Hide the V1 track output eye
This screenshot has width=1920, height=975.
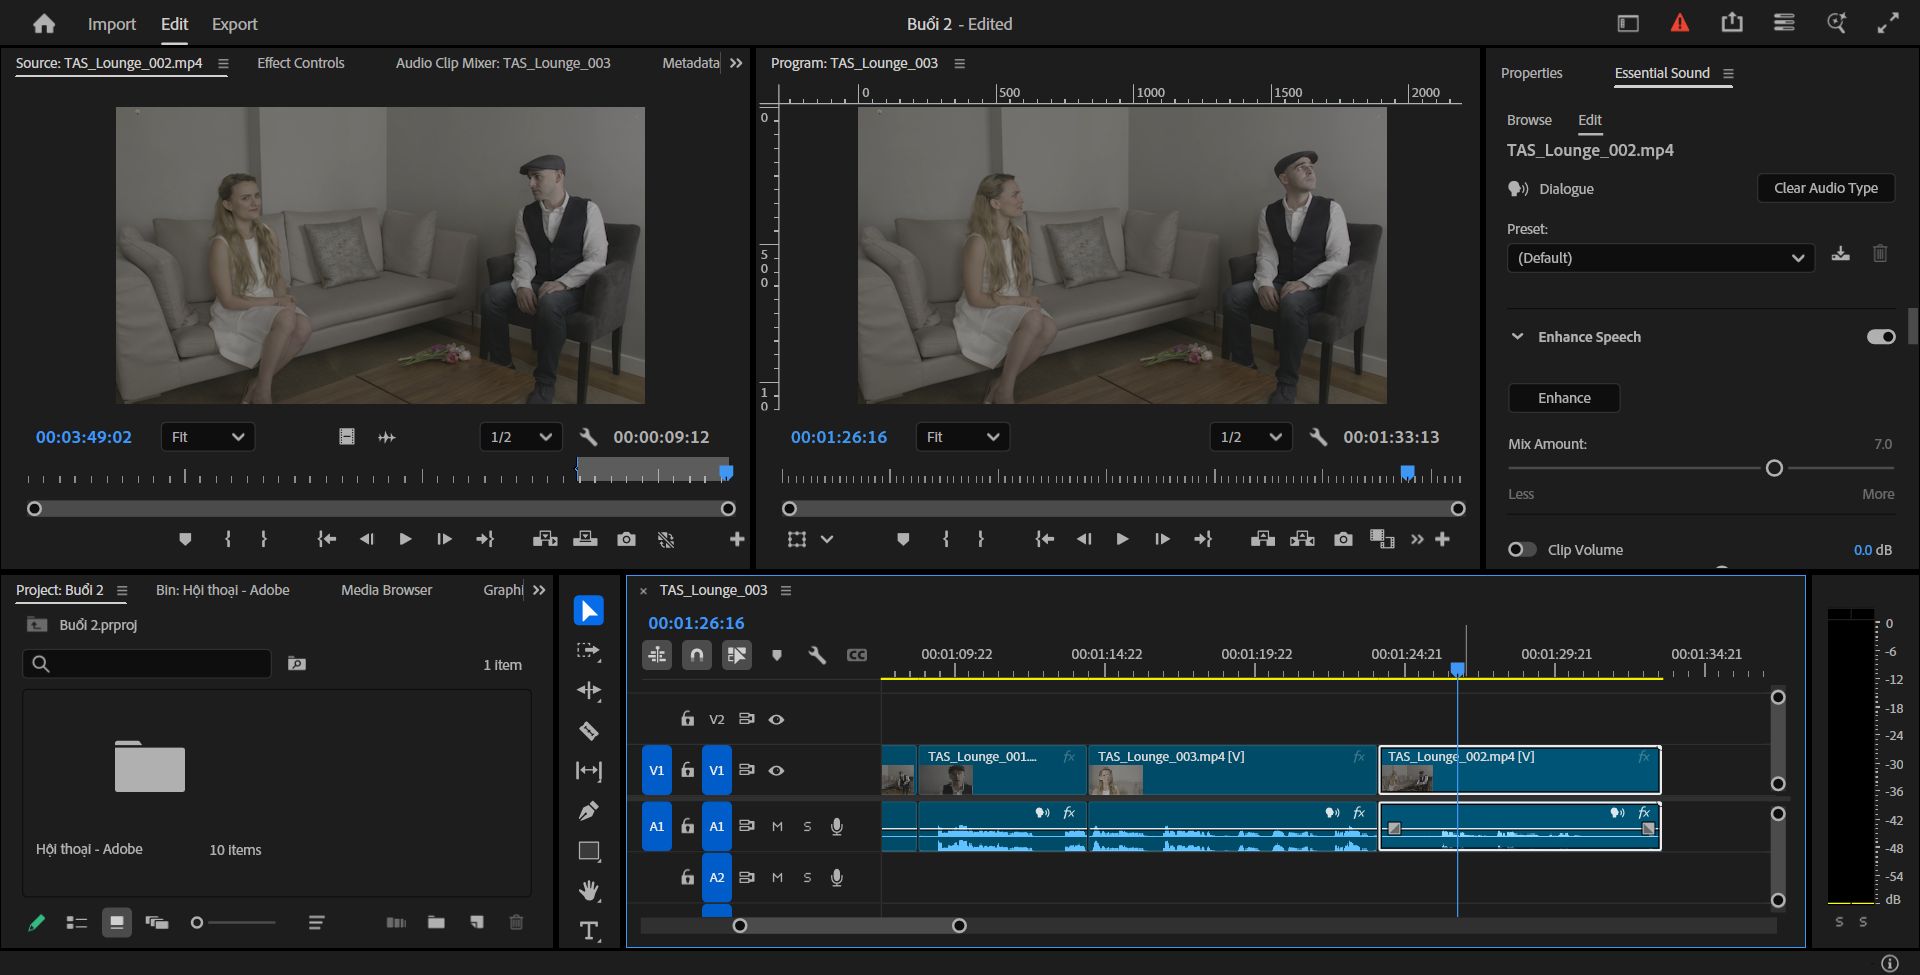pyautogui.click(x=776, y=771)
